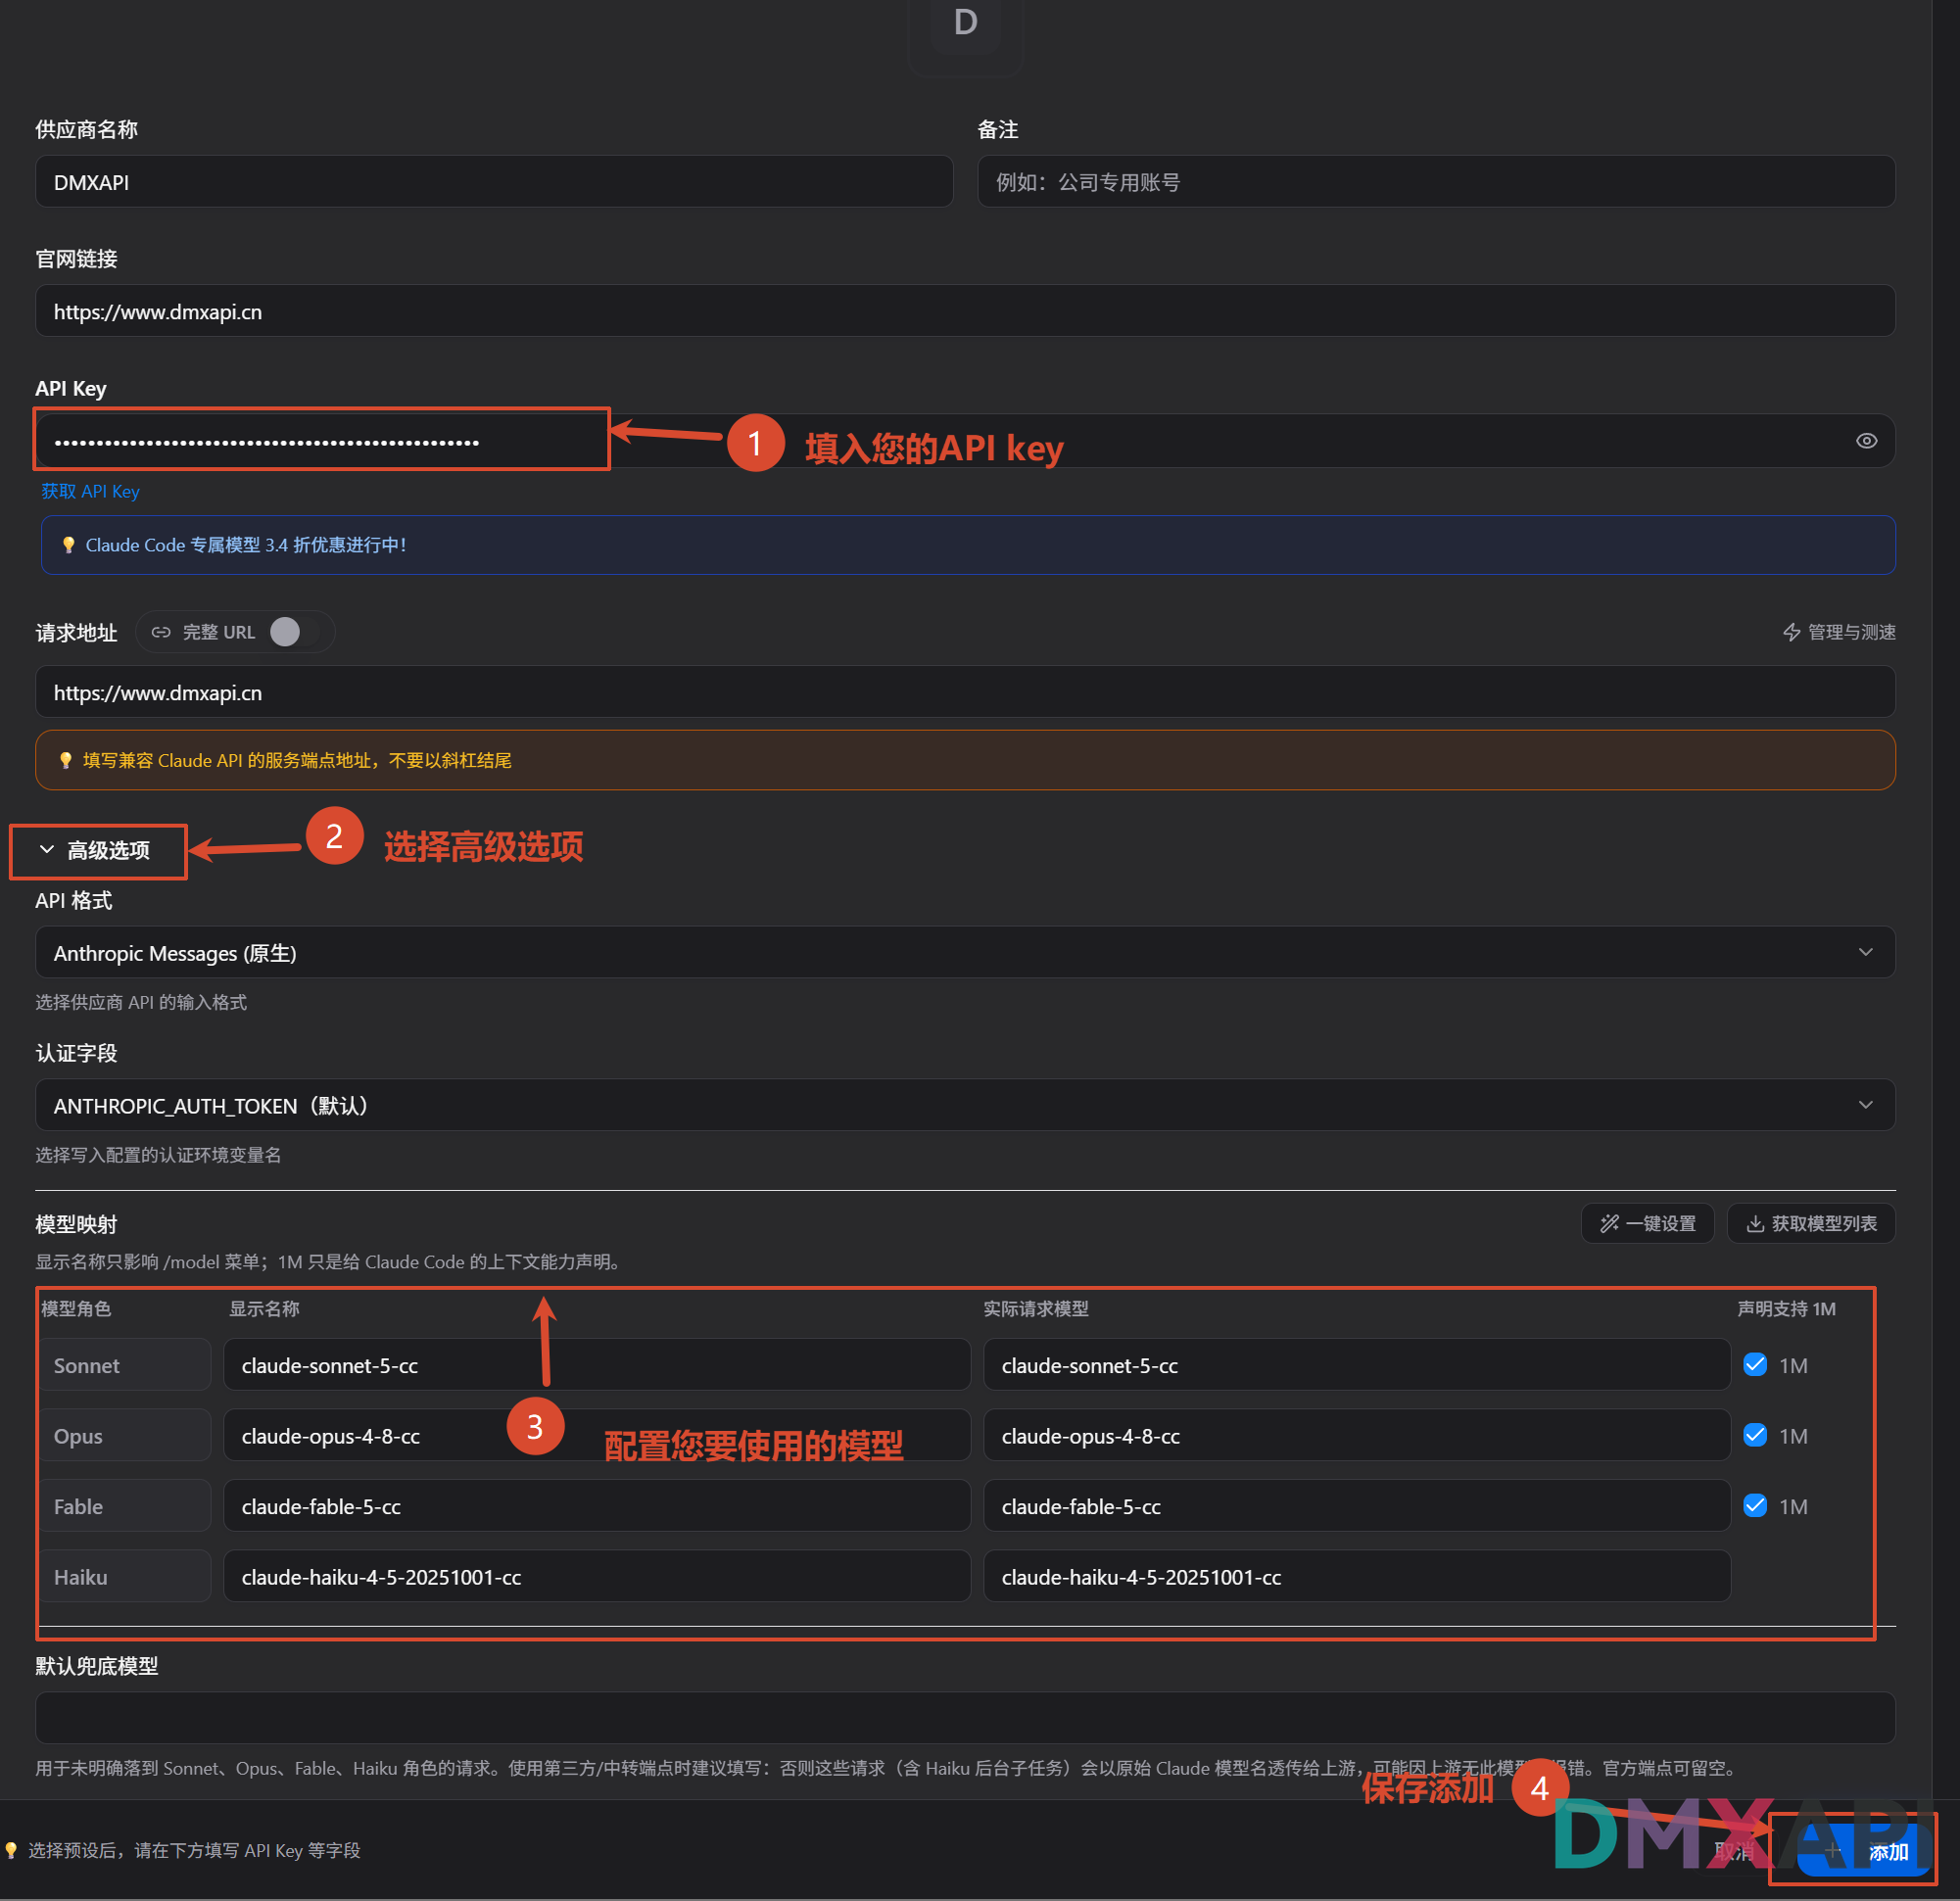Click the magic wand 一键设置 icon

click(x=1609, y=1223)
